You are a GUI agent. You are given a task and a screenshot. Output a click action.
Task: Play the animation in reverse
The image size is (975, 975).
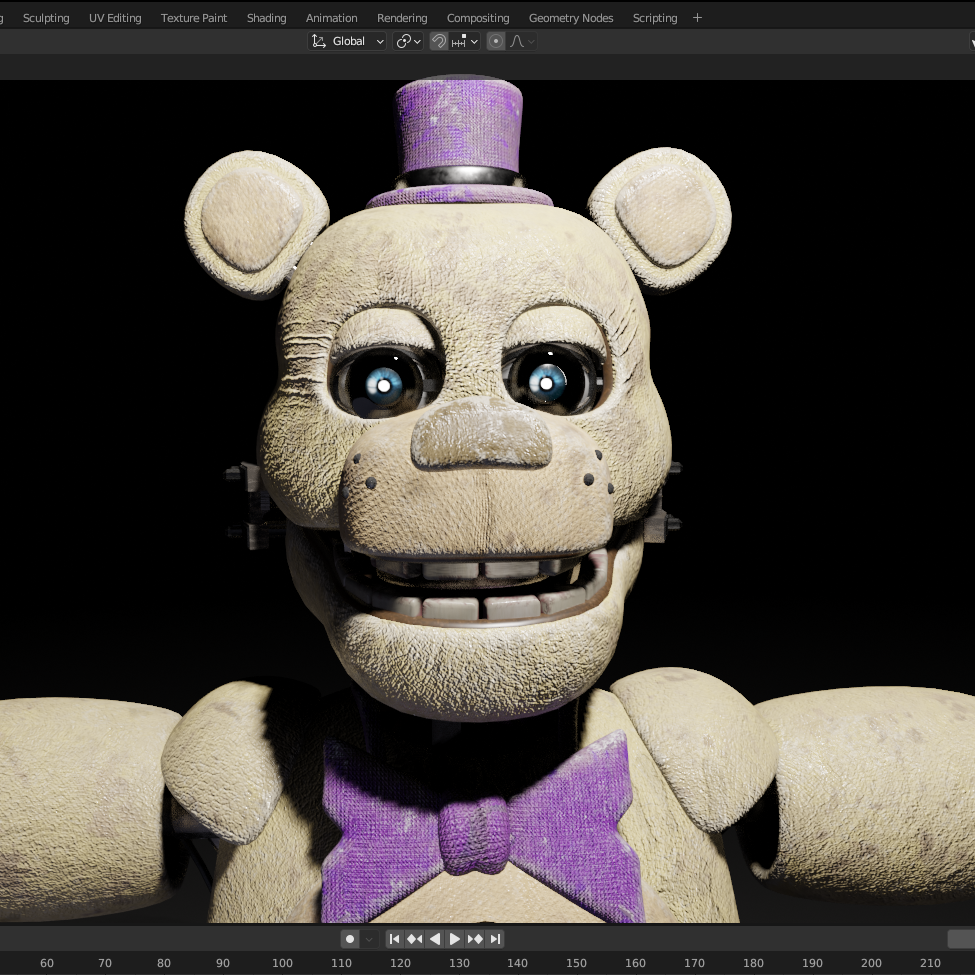(x=435, y=939)
